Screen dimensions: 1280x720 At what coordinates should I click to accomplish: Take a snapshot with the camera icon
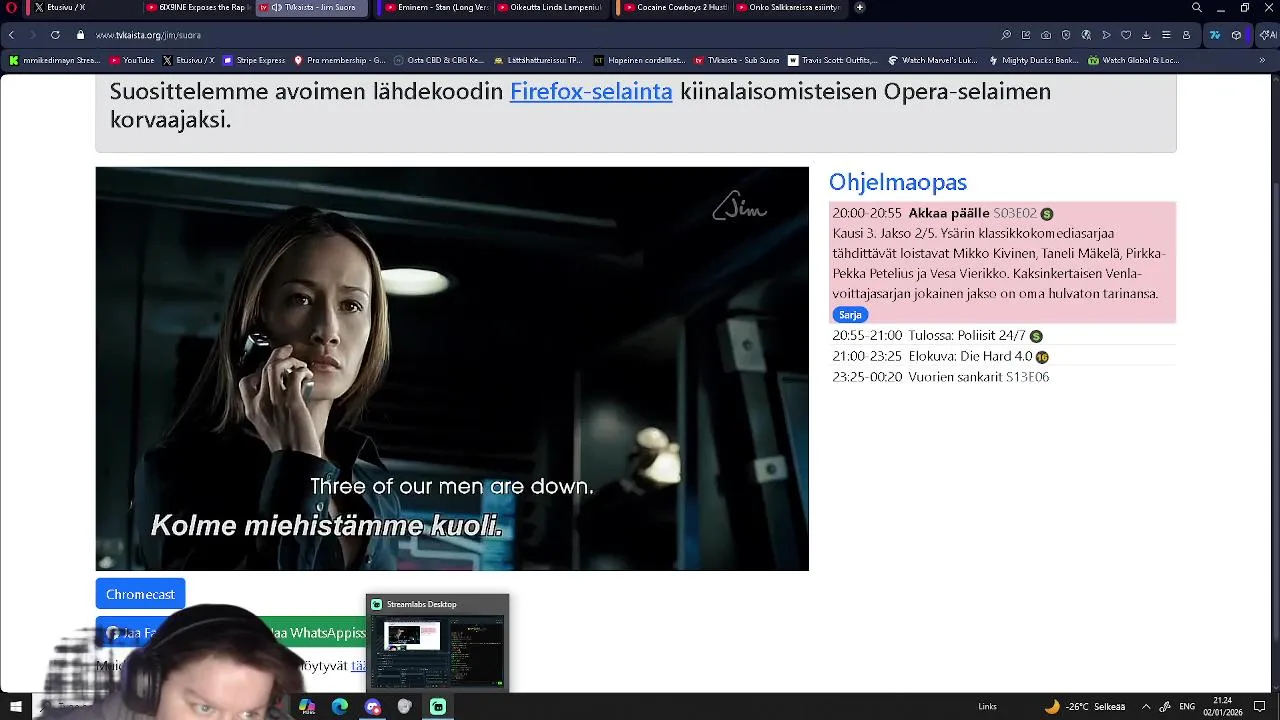click(x=1046, y=35)
